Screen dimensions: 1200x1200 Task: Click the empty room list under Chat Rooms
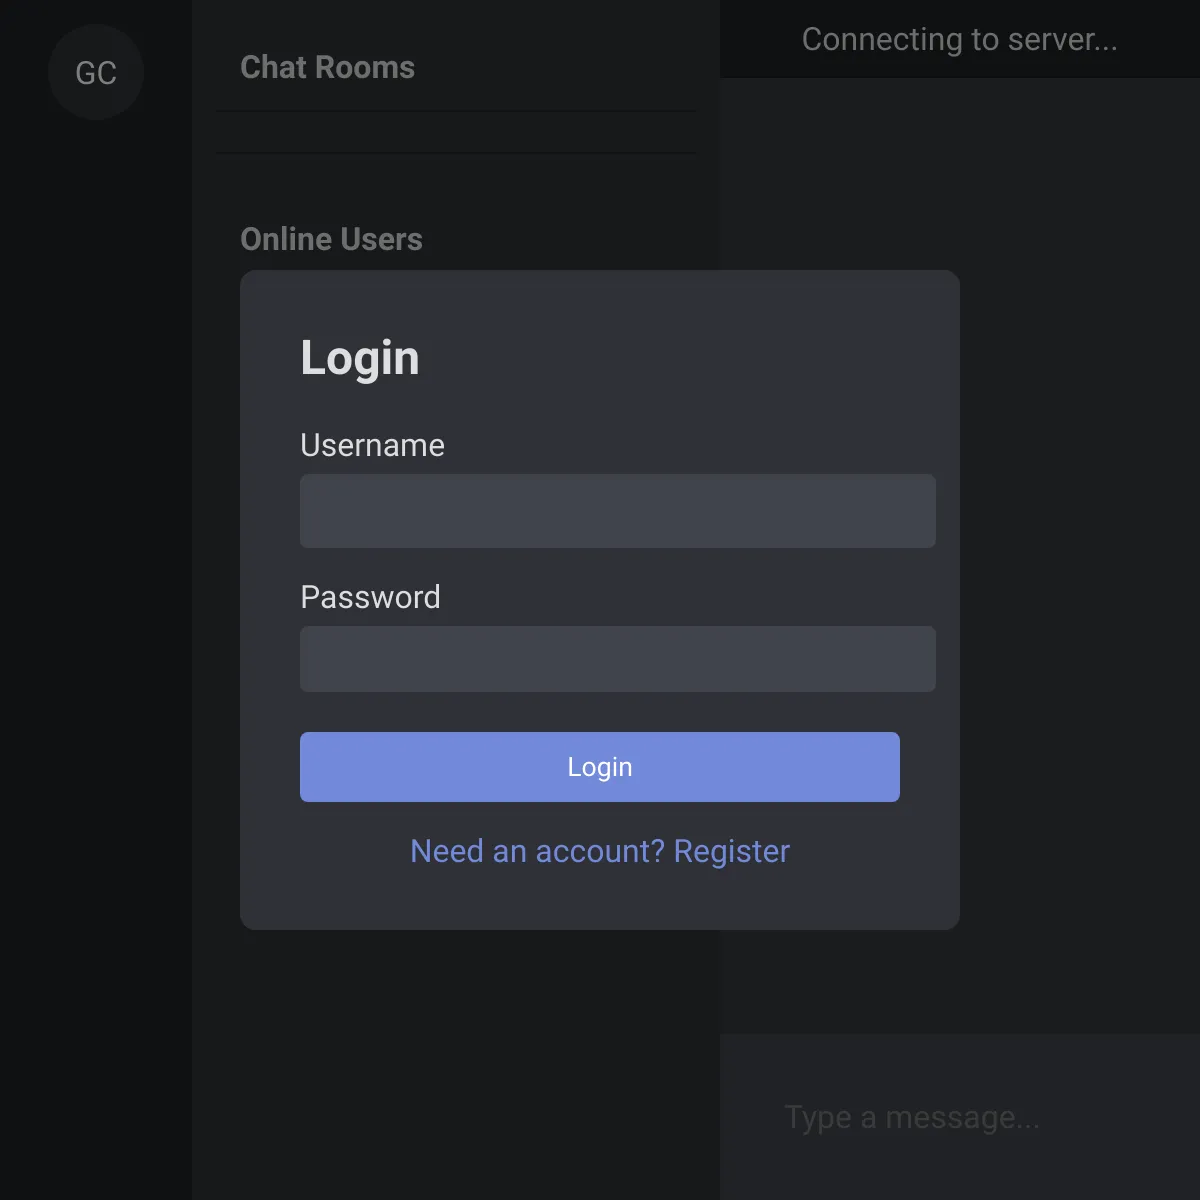(x=456, y=132)
